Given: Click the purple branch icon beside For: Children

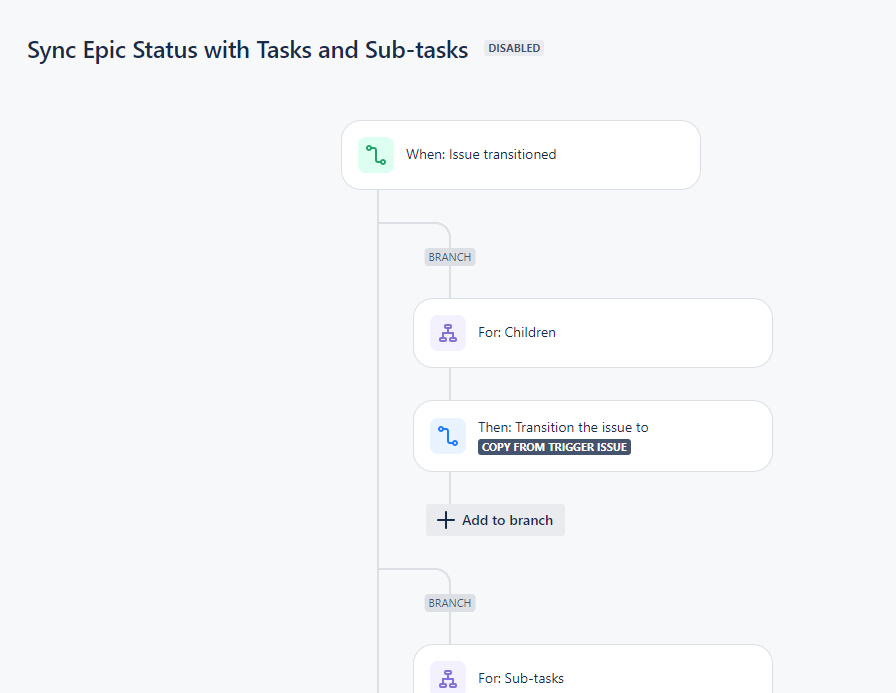Looking at the screenshot, I should (x=448, y=333).
